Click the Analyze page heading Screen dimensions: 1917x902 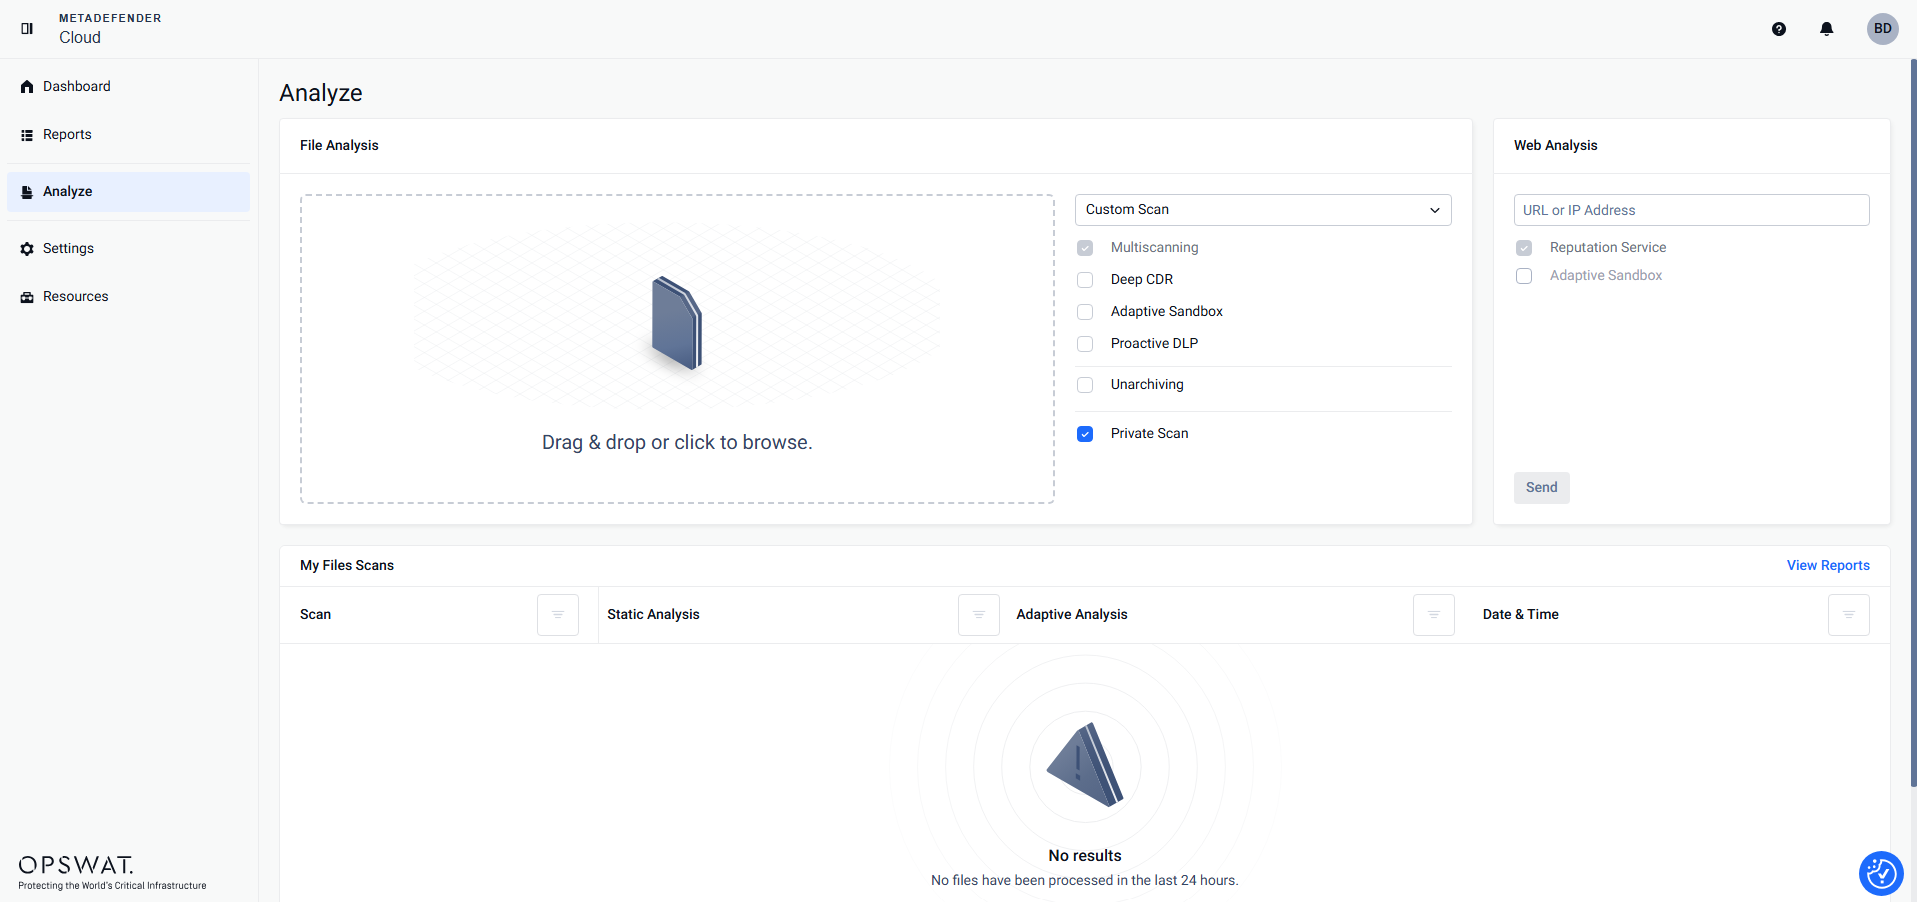tap(321, 93)
